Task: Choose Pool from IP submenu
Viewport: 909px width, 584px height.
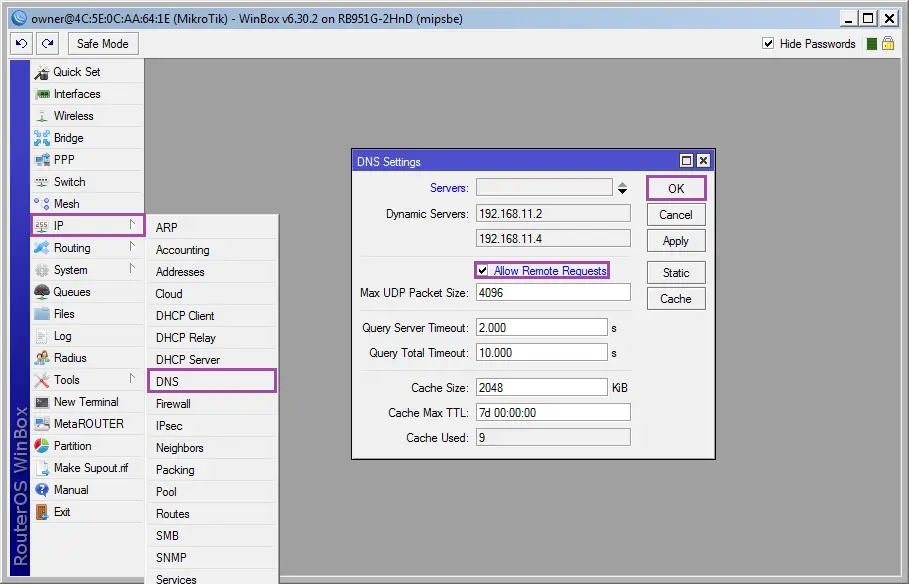Action: coord(212,492)
